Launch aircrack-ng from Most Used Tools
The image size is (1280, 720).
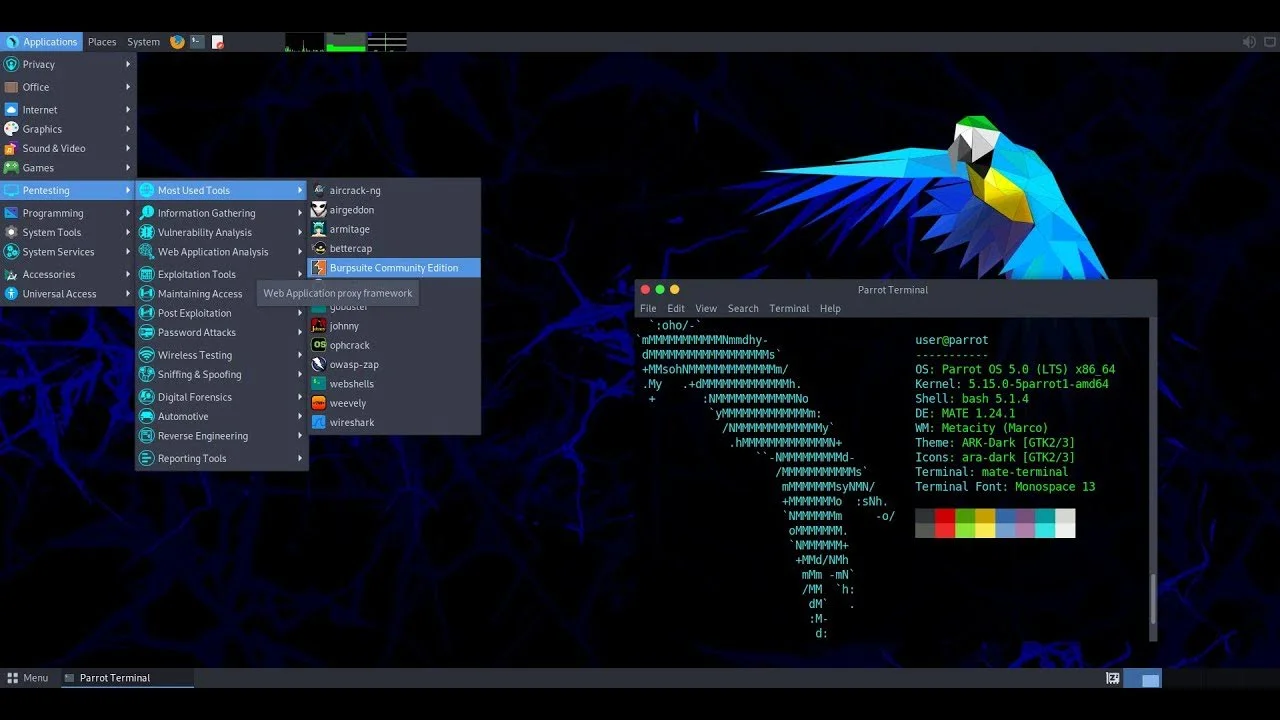tap(394, 190)
